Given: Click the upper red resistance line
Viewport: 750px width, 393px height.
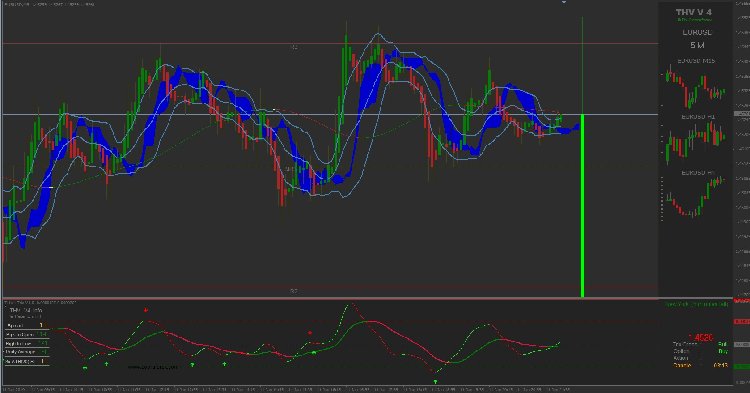Looking at the screenshot, I should coord(330,44).
